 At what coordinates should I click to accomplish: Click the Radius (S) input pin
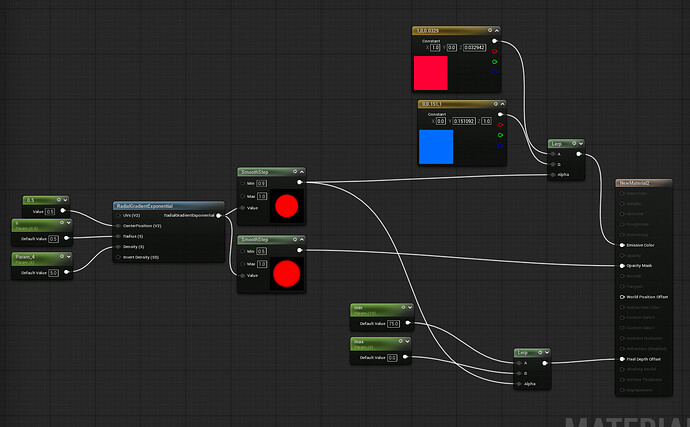[119, 236]
